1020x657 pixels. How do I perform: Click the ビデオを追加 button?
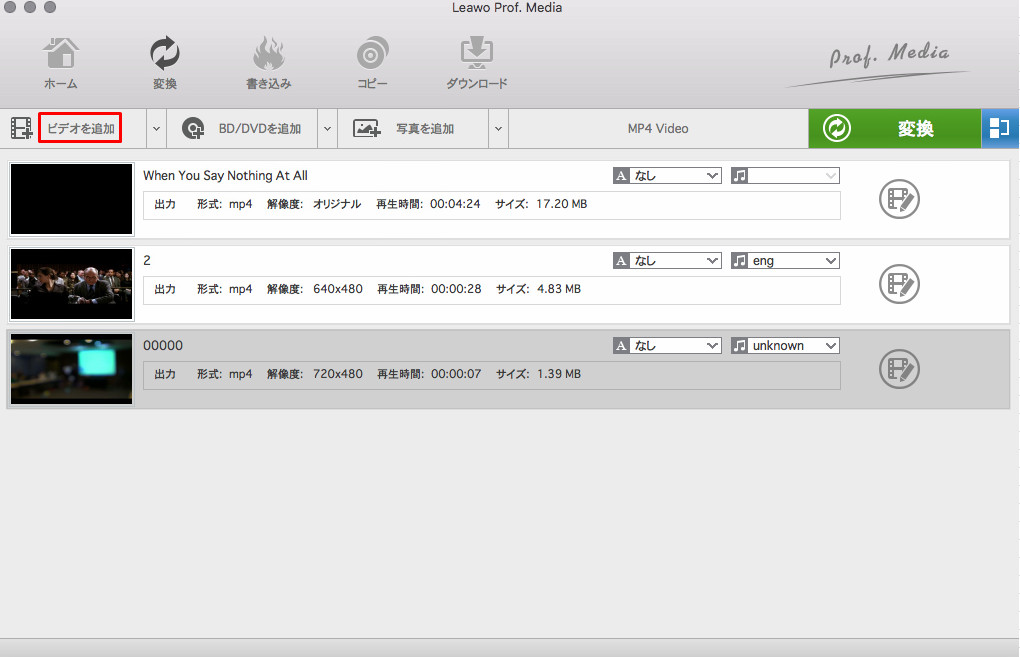[80, 129]
